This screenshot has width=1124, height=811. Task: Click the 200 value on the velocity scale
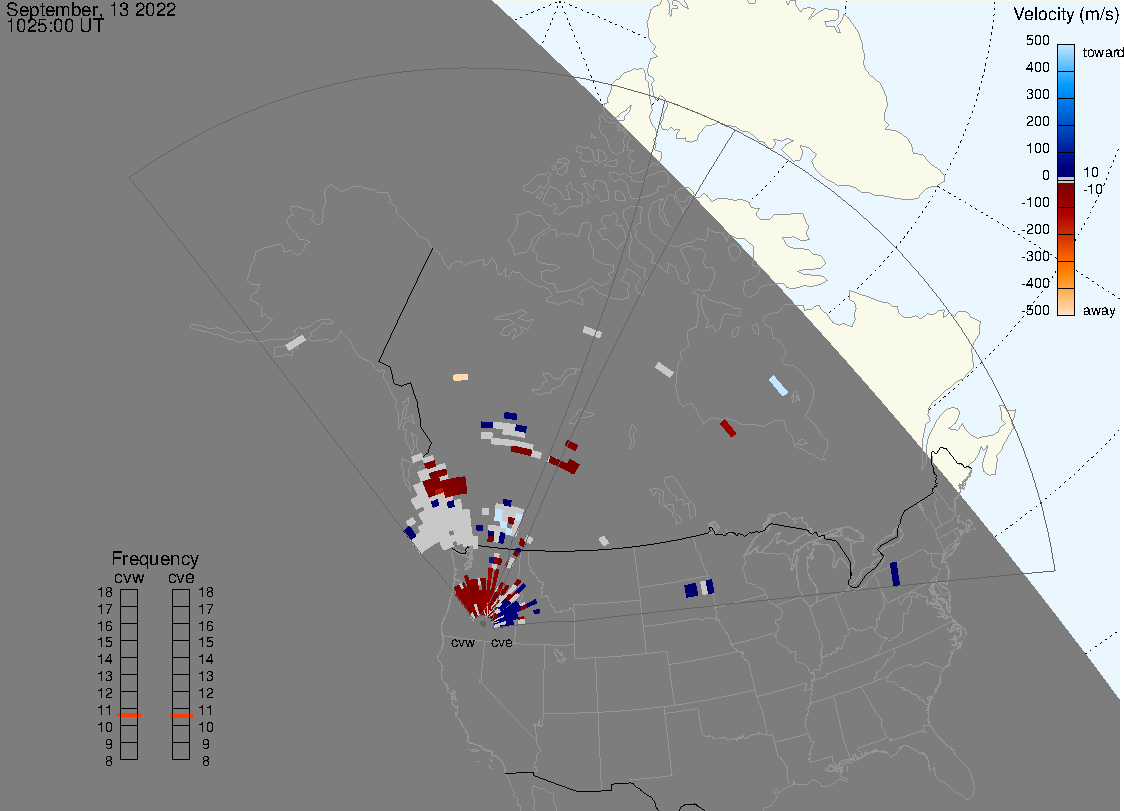coord(1038,121)
